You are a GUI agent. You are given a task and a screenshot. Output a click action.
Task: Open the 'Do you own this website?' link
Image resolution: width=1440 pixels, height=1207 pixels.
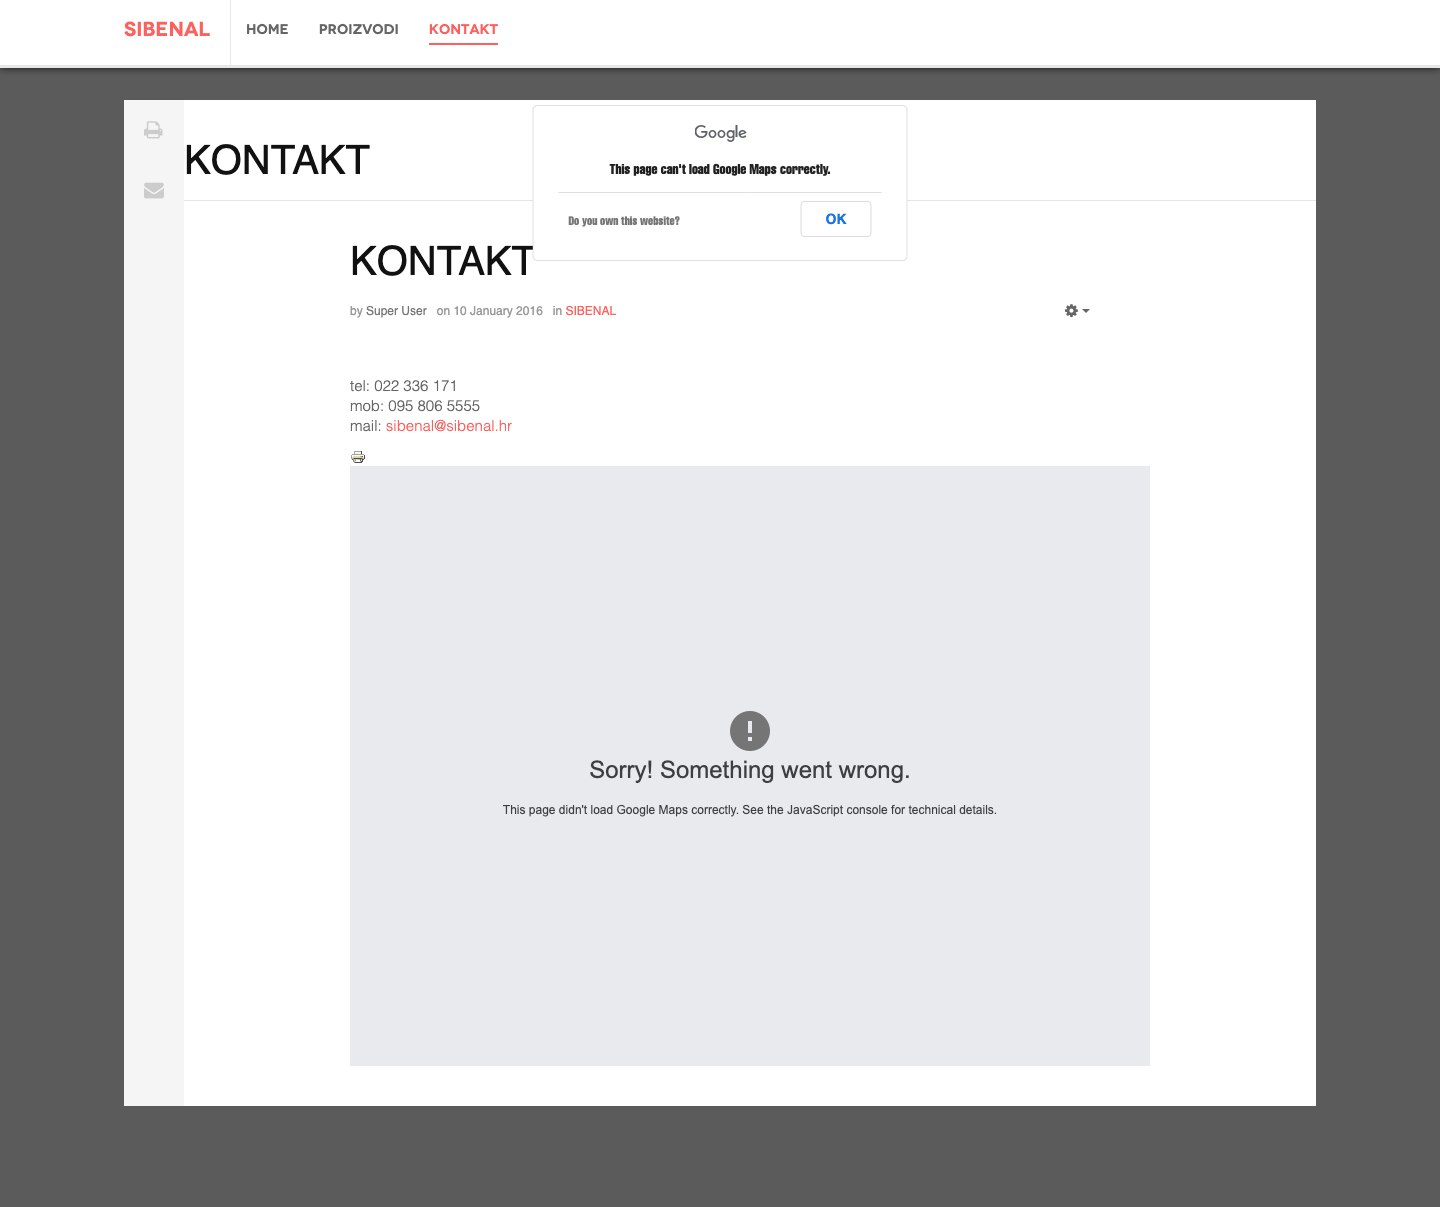[624, 221]
